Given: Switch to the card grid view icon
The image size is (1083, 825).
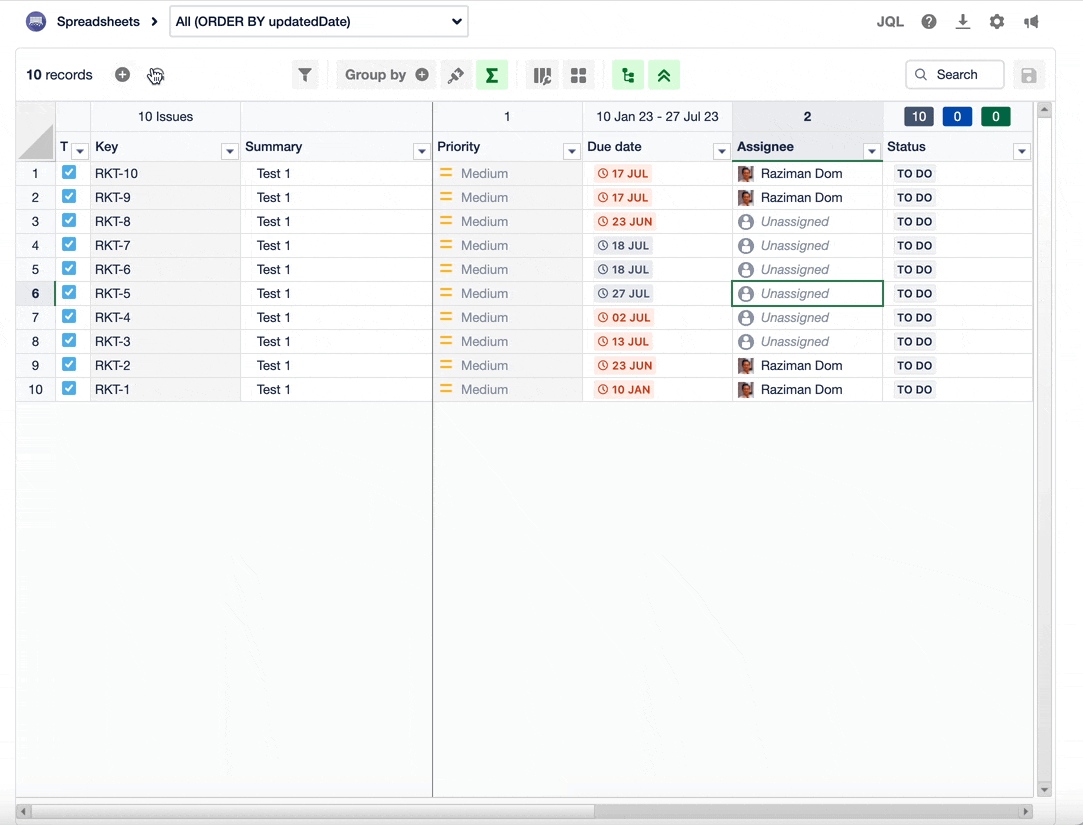Looking at the screenshot, I should [x=578, y=75].
